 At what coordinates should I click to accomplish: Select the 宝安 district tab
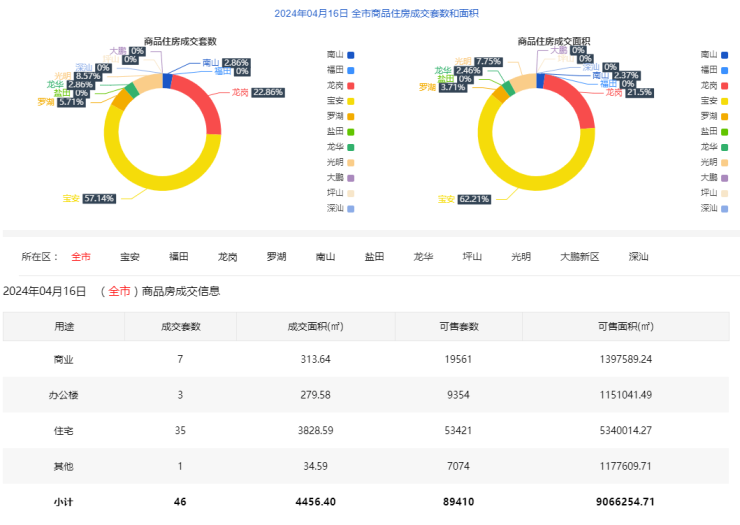pyautogui.click(x=130, y=257)
